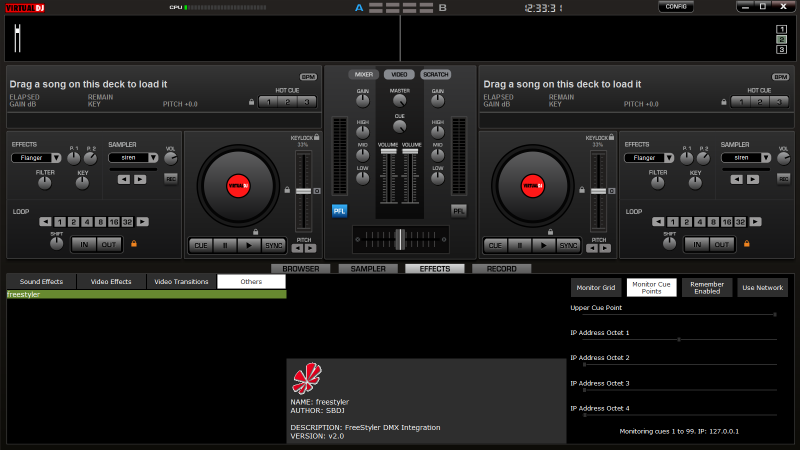
Task: Trigger hot cue 1 on left deck
Action: tap(269, 102)
